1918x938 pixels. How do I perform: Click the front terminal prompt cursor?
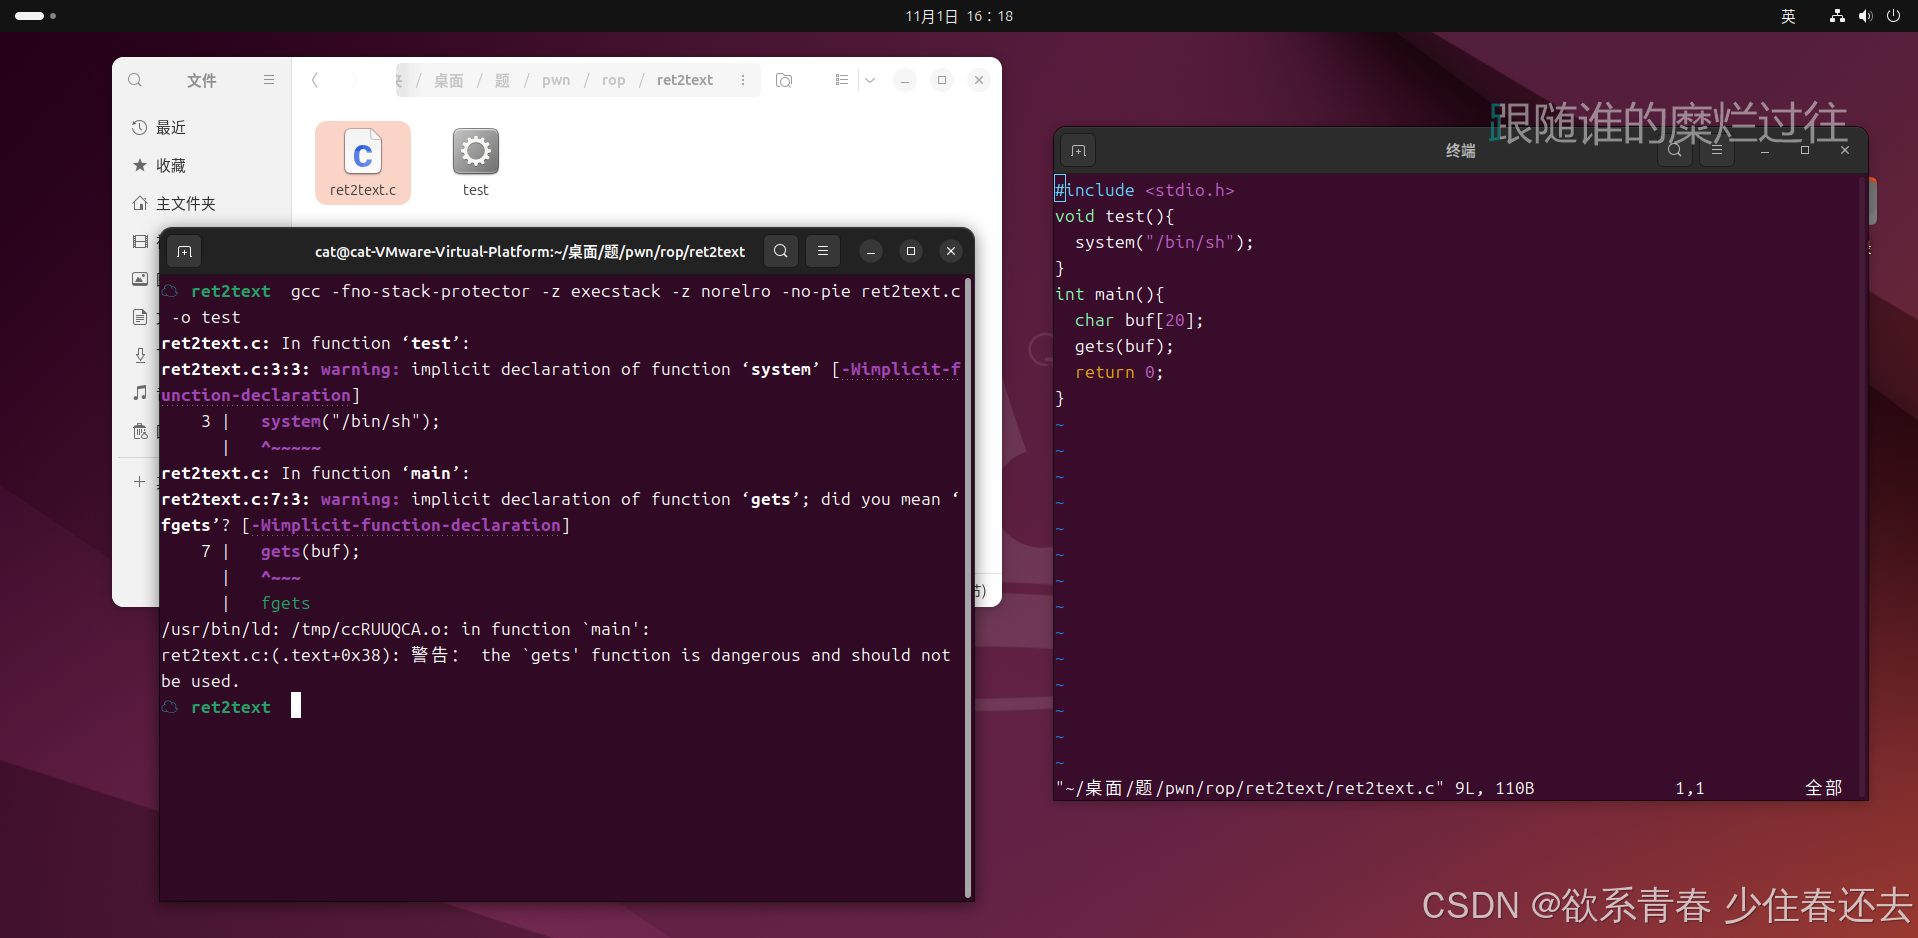tap(296, 706)
